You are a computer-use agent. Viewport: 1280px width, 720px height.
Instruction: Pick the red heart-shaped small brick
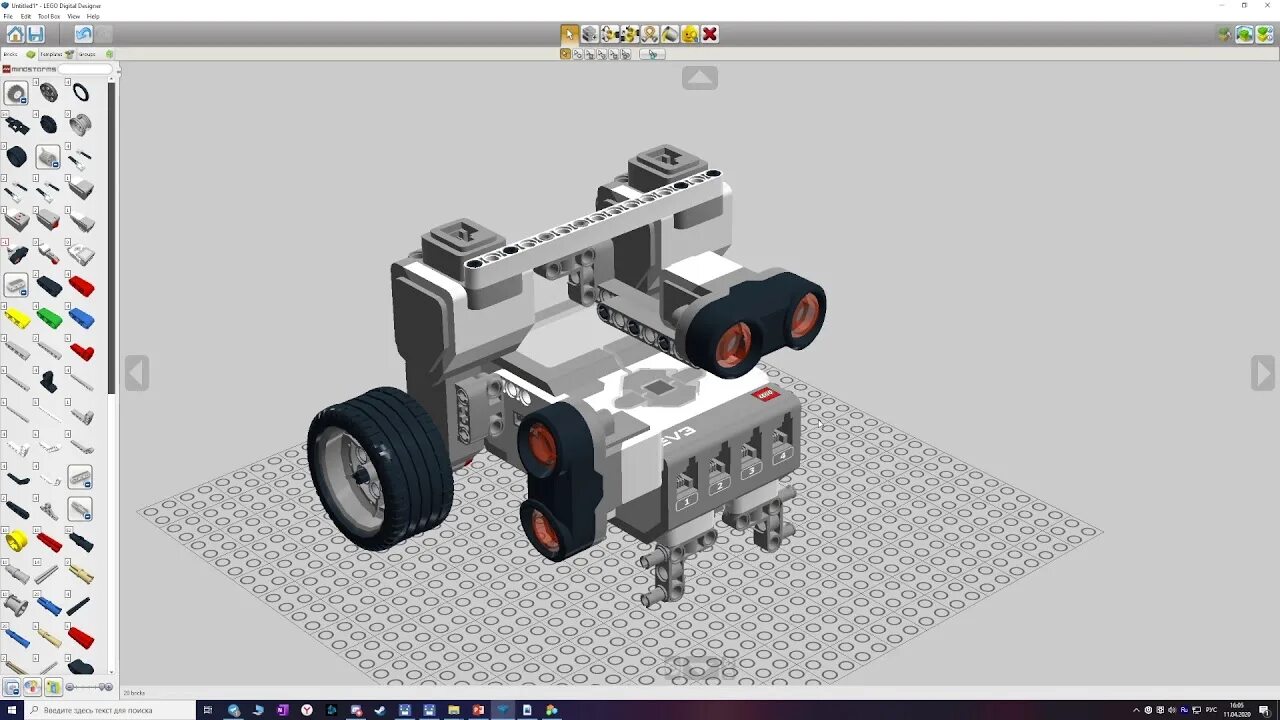point(82,352)
